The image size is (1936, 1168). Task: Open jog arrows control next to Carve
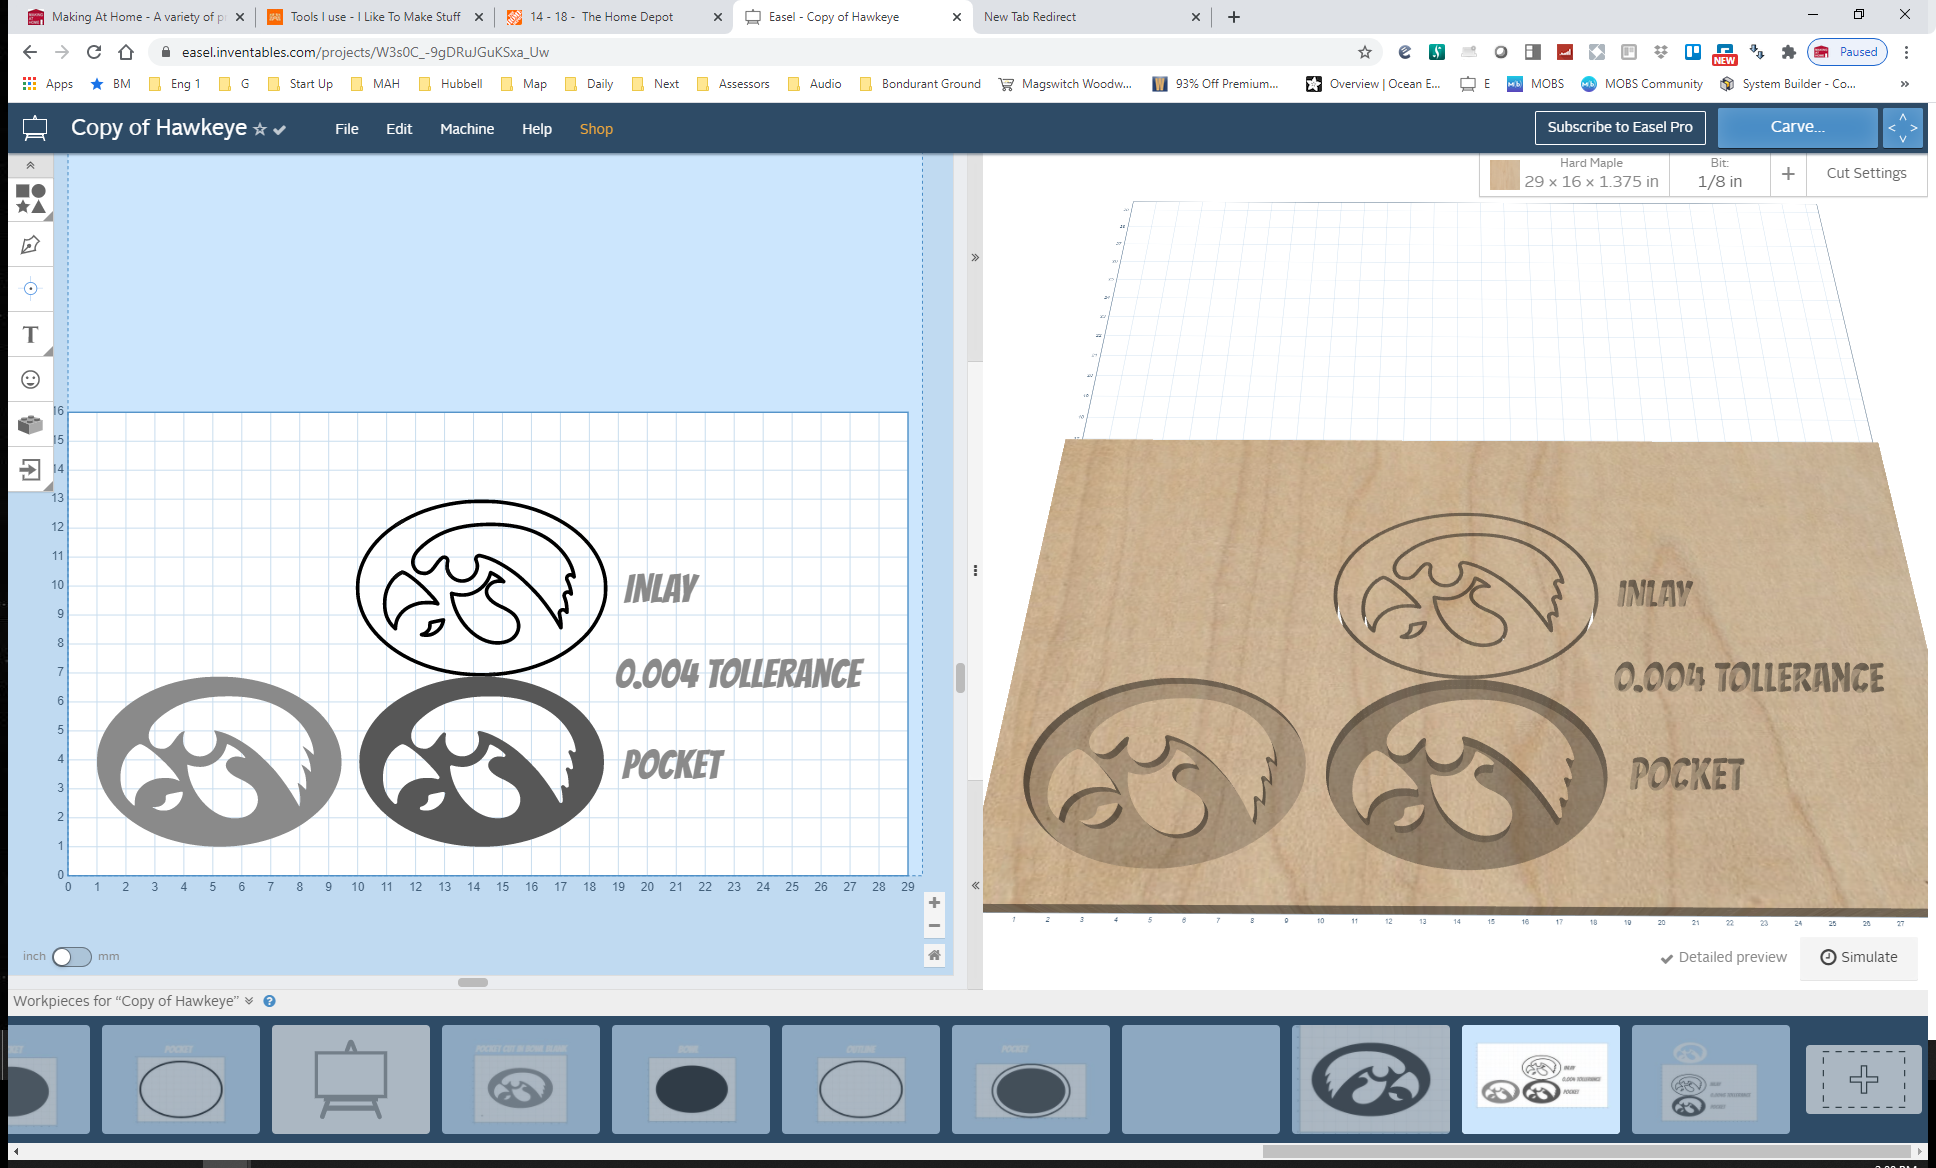(1902, 127)
